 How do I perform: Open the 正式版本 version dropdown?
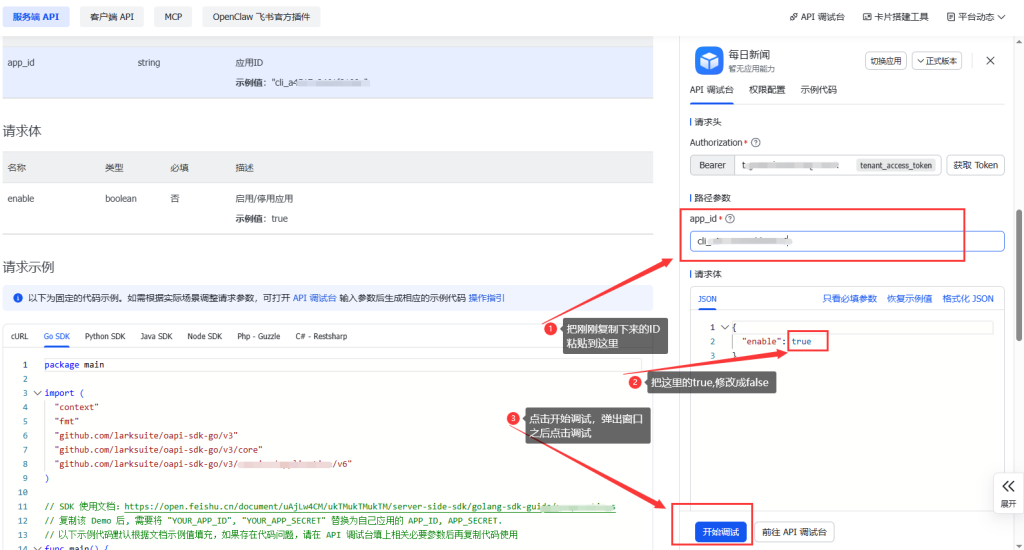(937, 61)
